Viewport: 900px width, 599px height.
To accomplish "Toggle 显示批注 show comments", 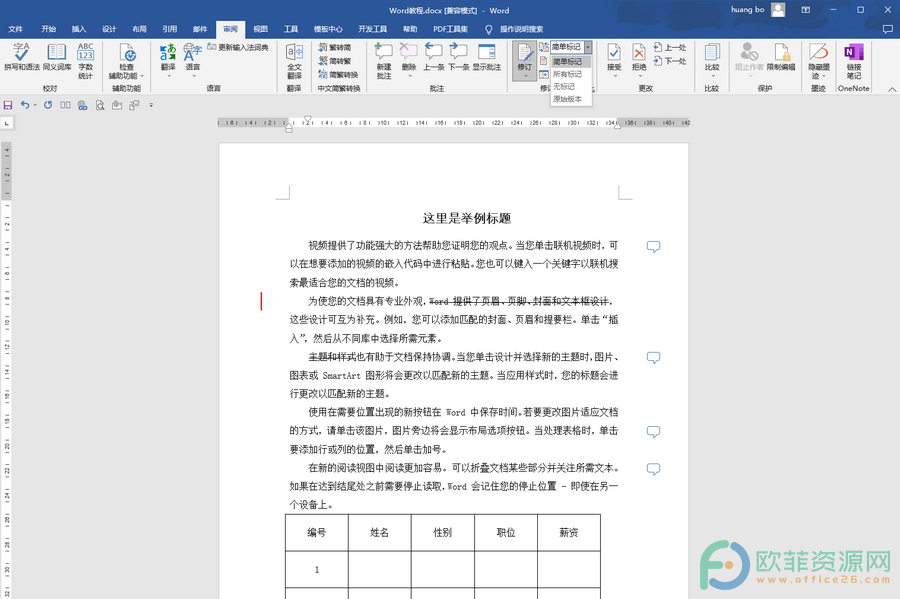I will point(487,57).
